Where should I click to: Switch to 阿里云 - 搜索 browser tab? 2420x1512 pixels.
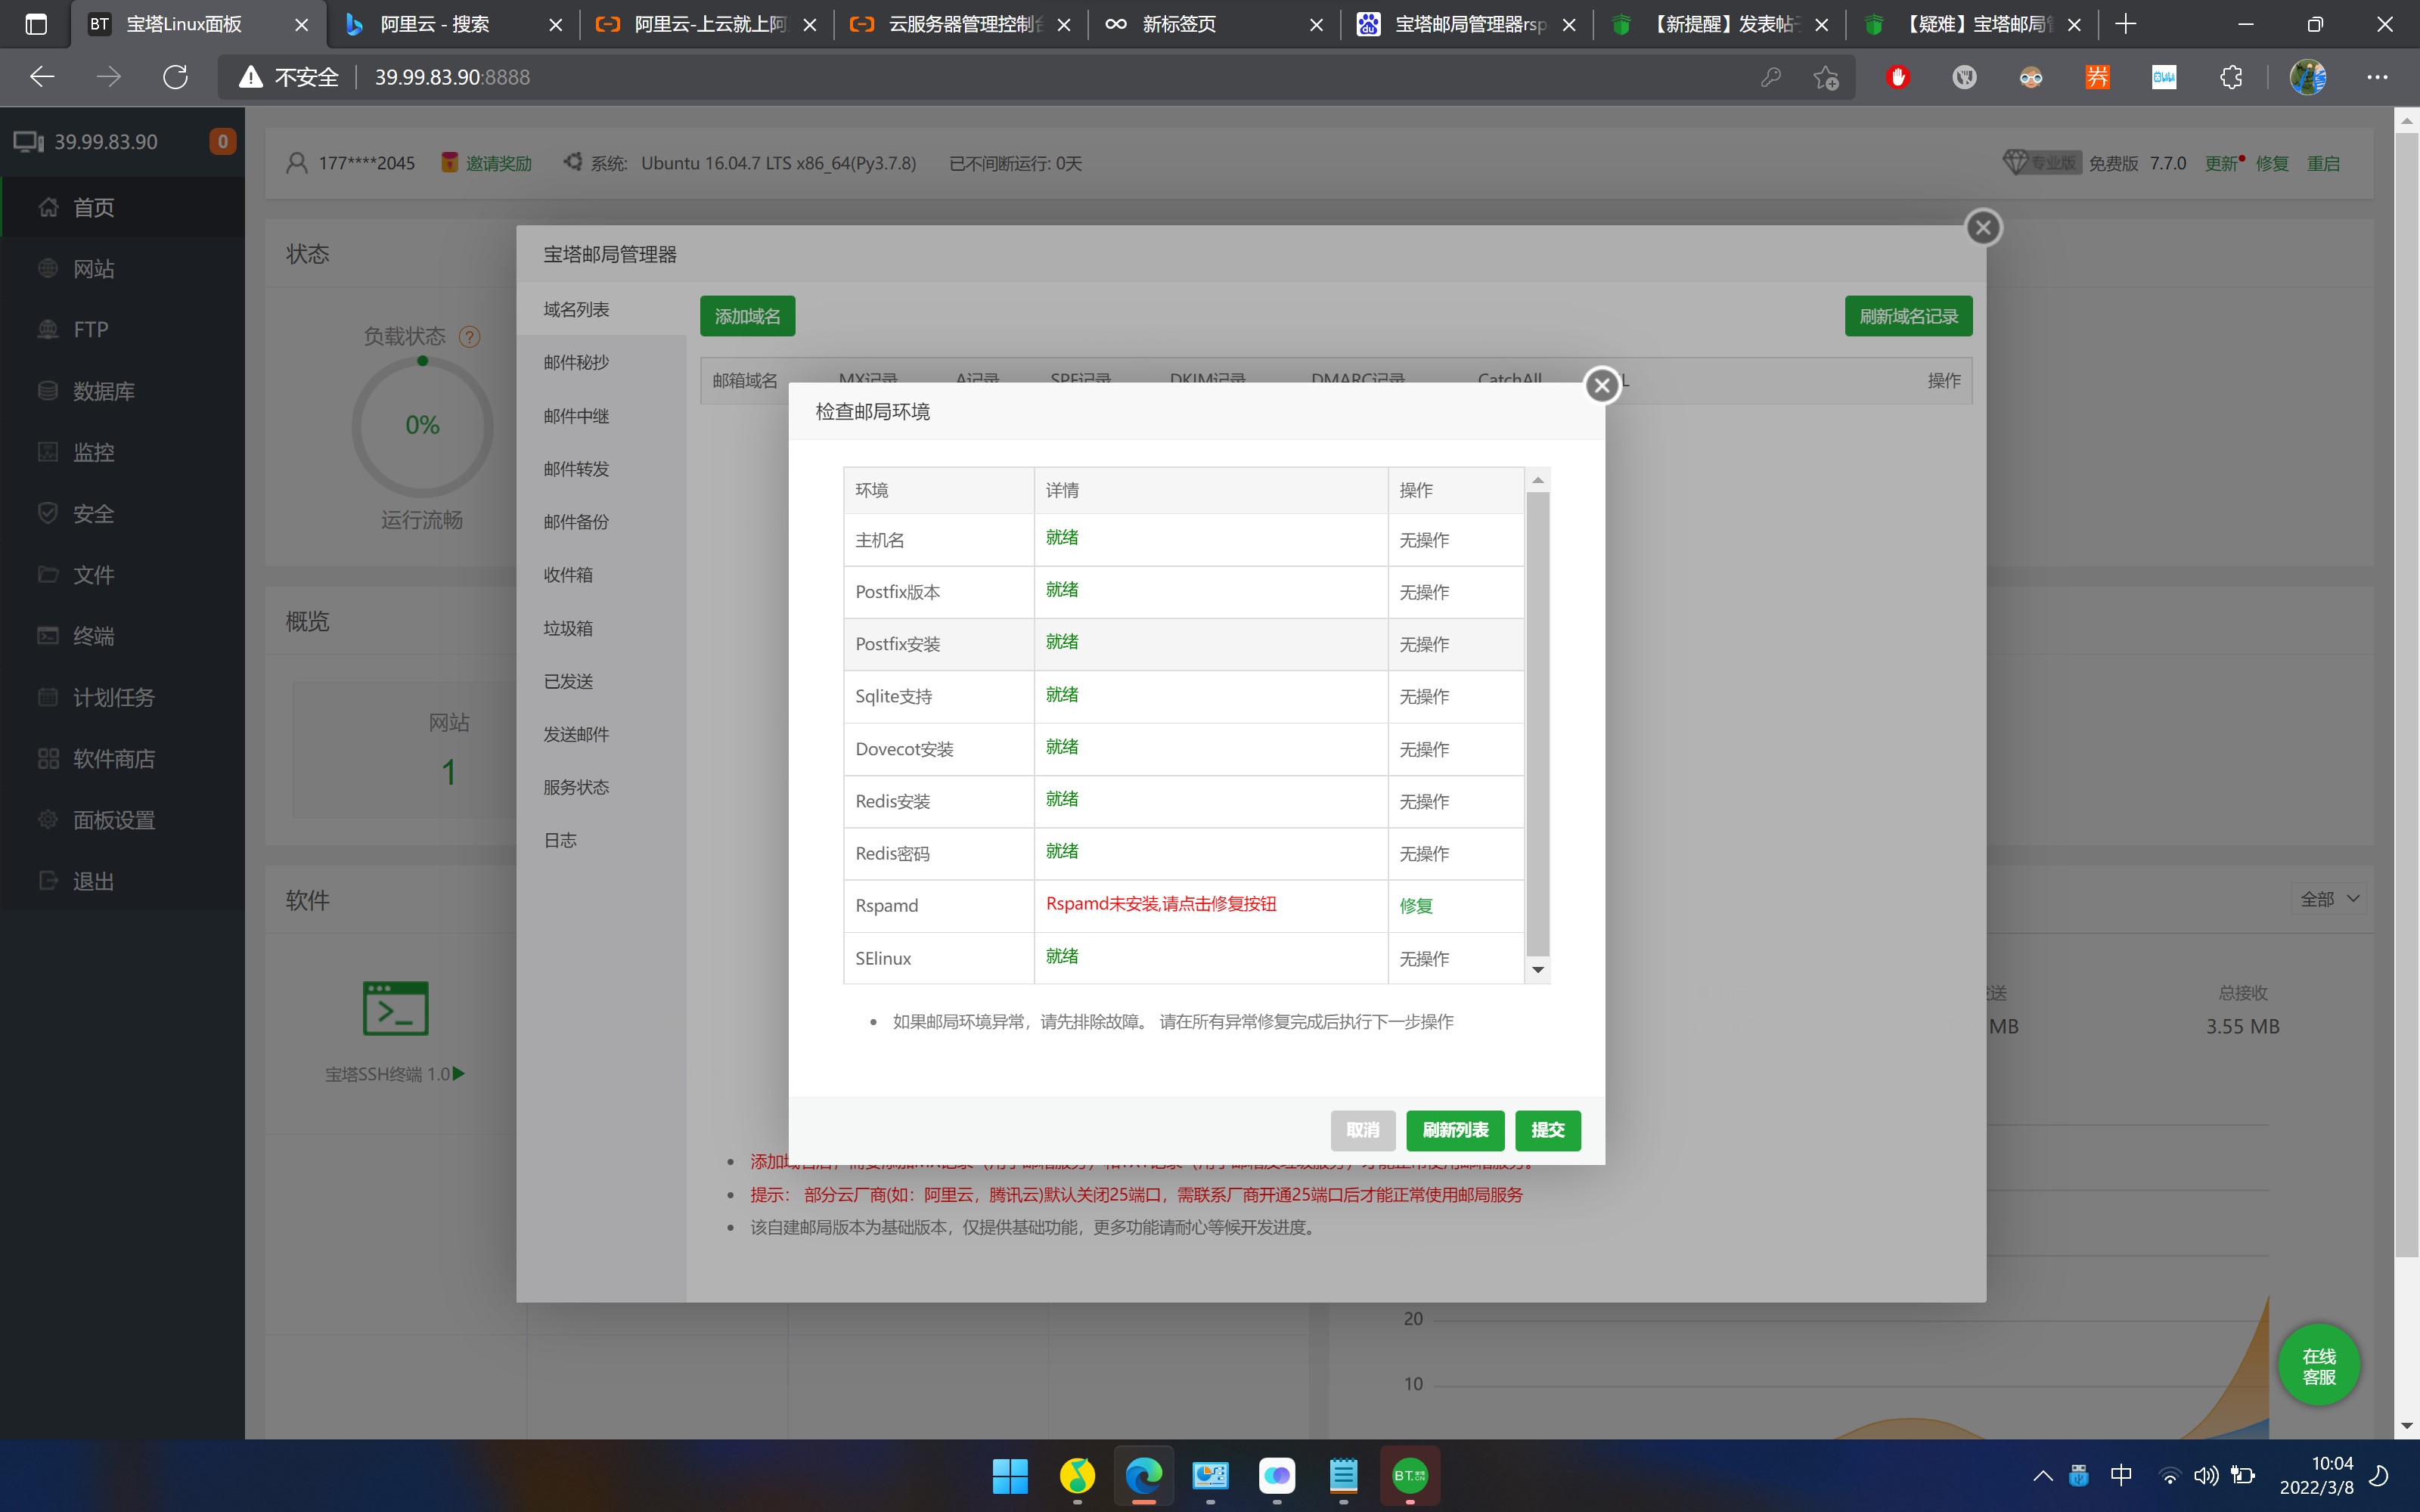(x=435, y=24)
